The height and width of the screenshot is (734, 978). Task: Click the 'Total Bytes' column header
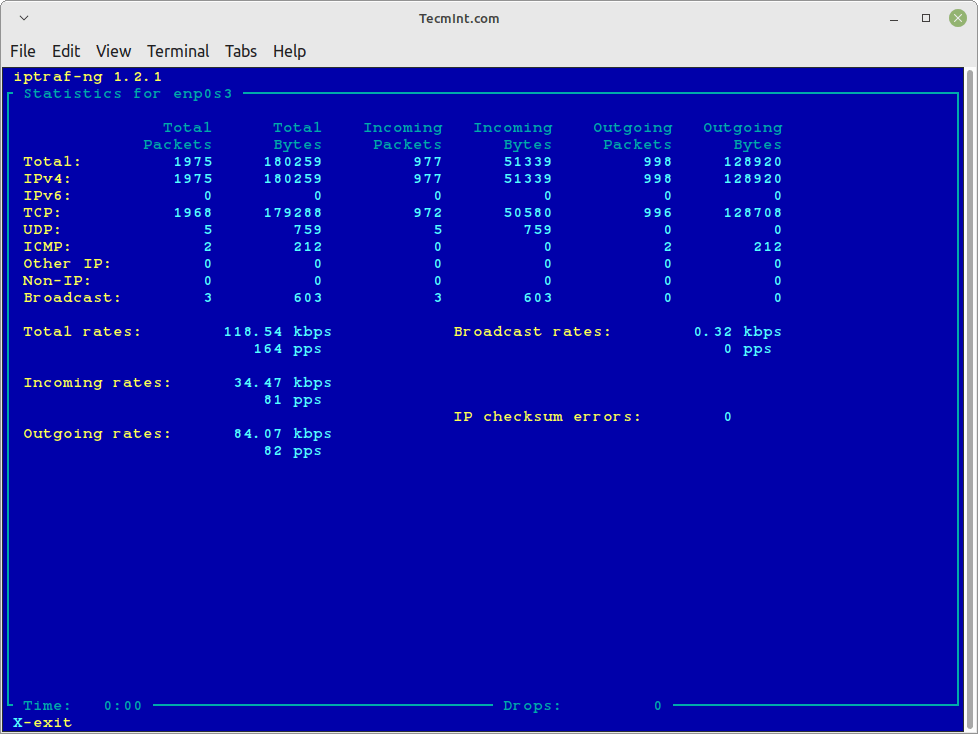(x=298, y=136)
